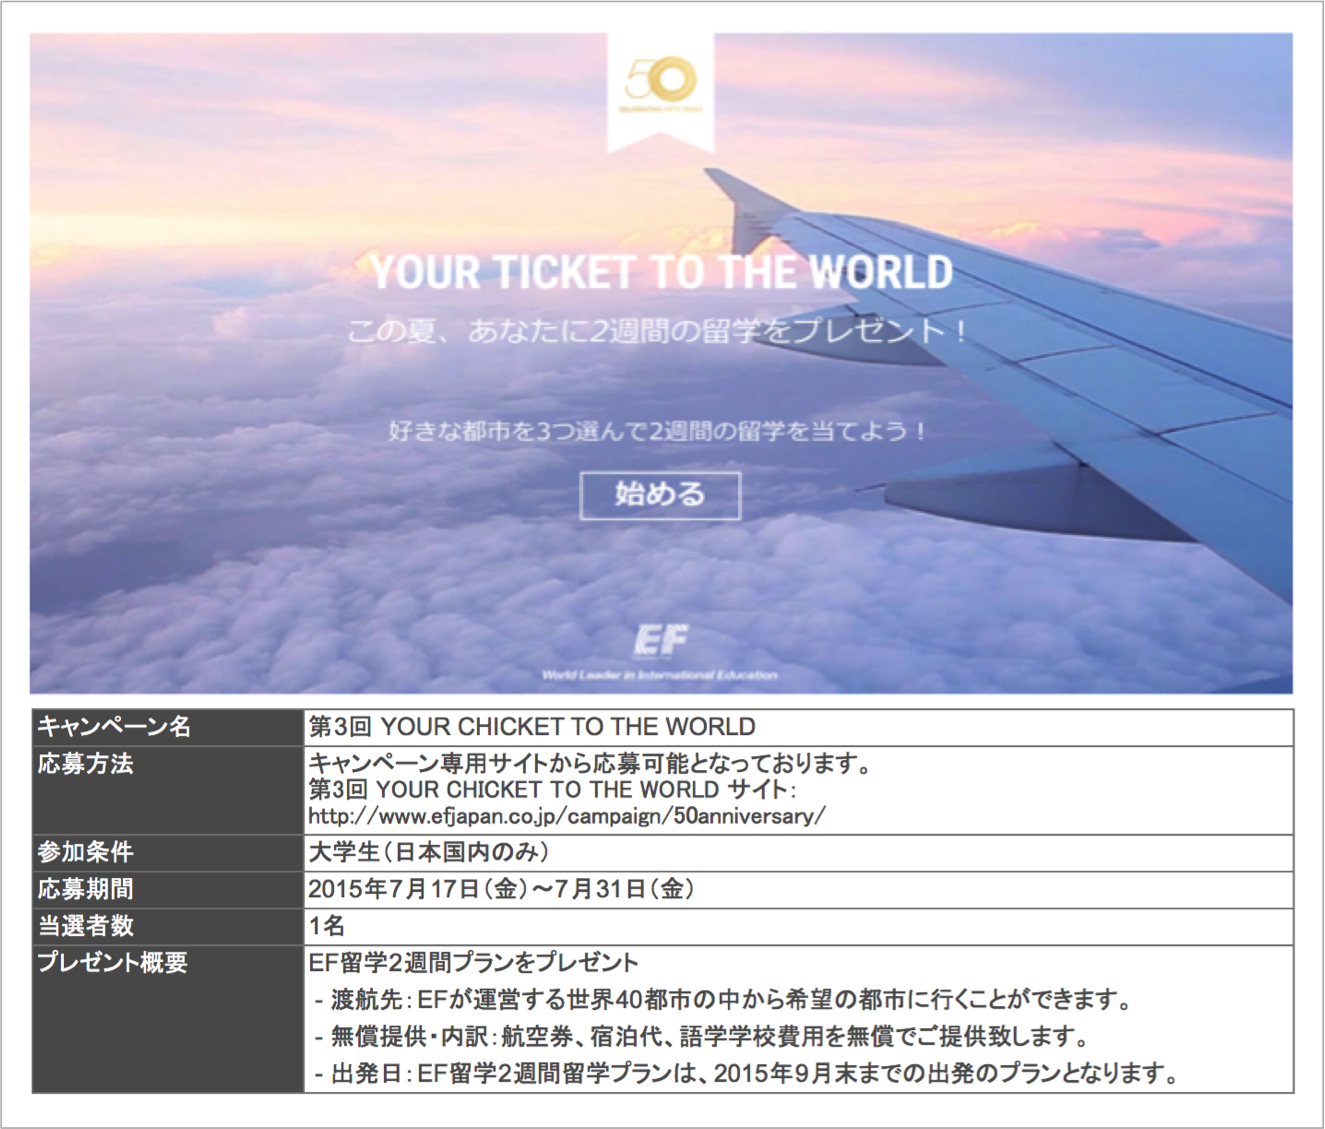Click the 始める button
Screen dimensions: 1325x1129
660,495
